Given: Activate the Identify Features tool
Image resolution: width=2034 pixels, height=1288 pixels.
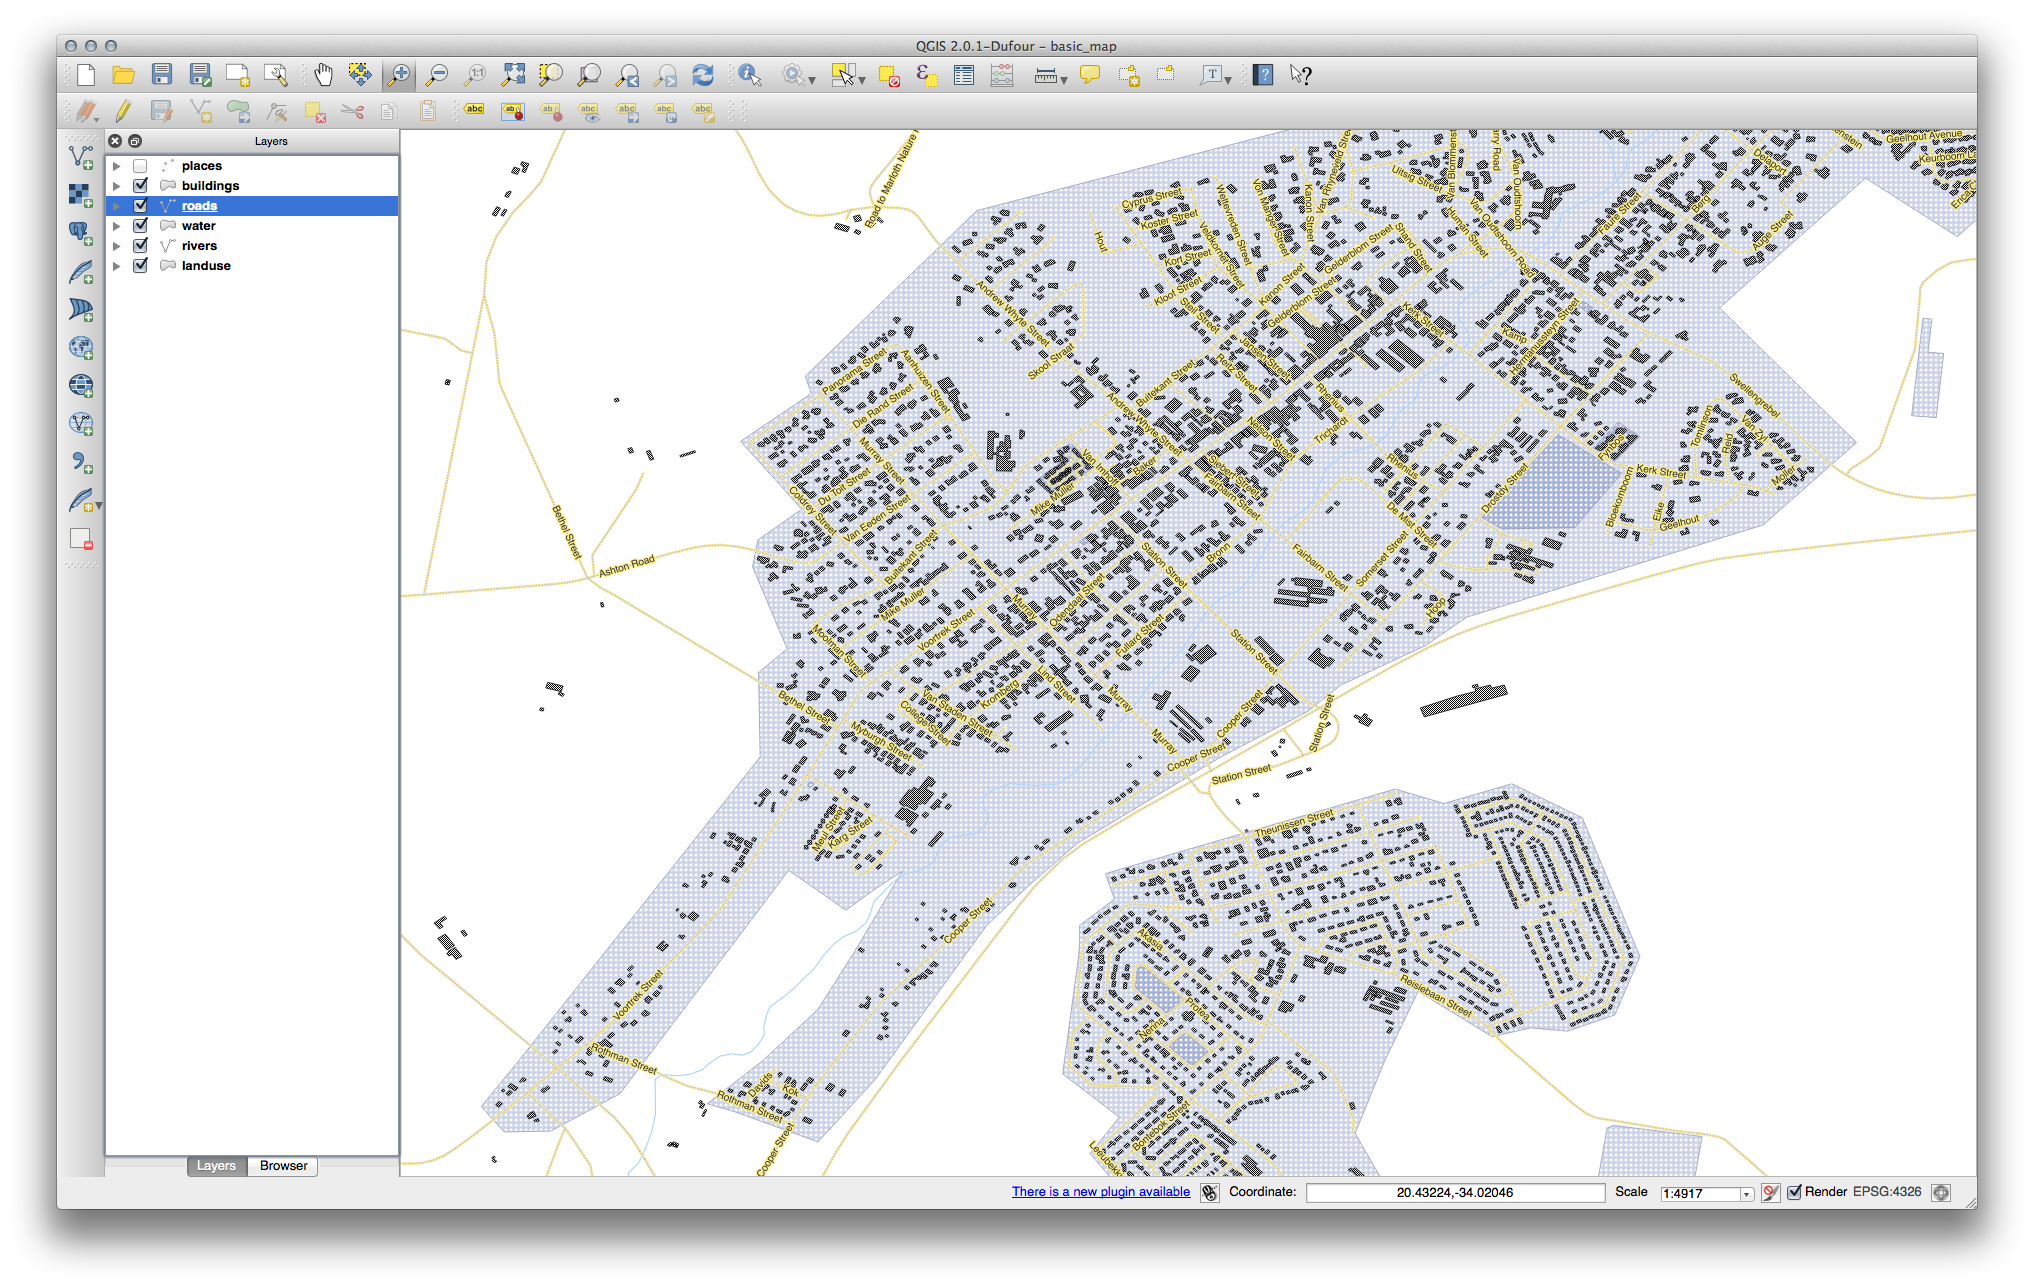Looking at the screenshot, I should pos(749,75).
